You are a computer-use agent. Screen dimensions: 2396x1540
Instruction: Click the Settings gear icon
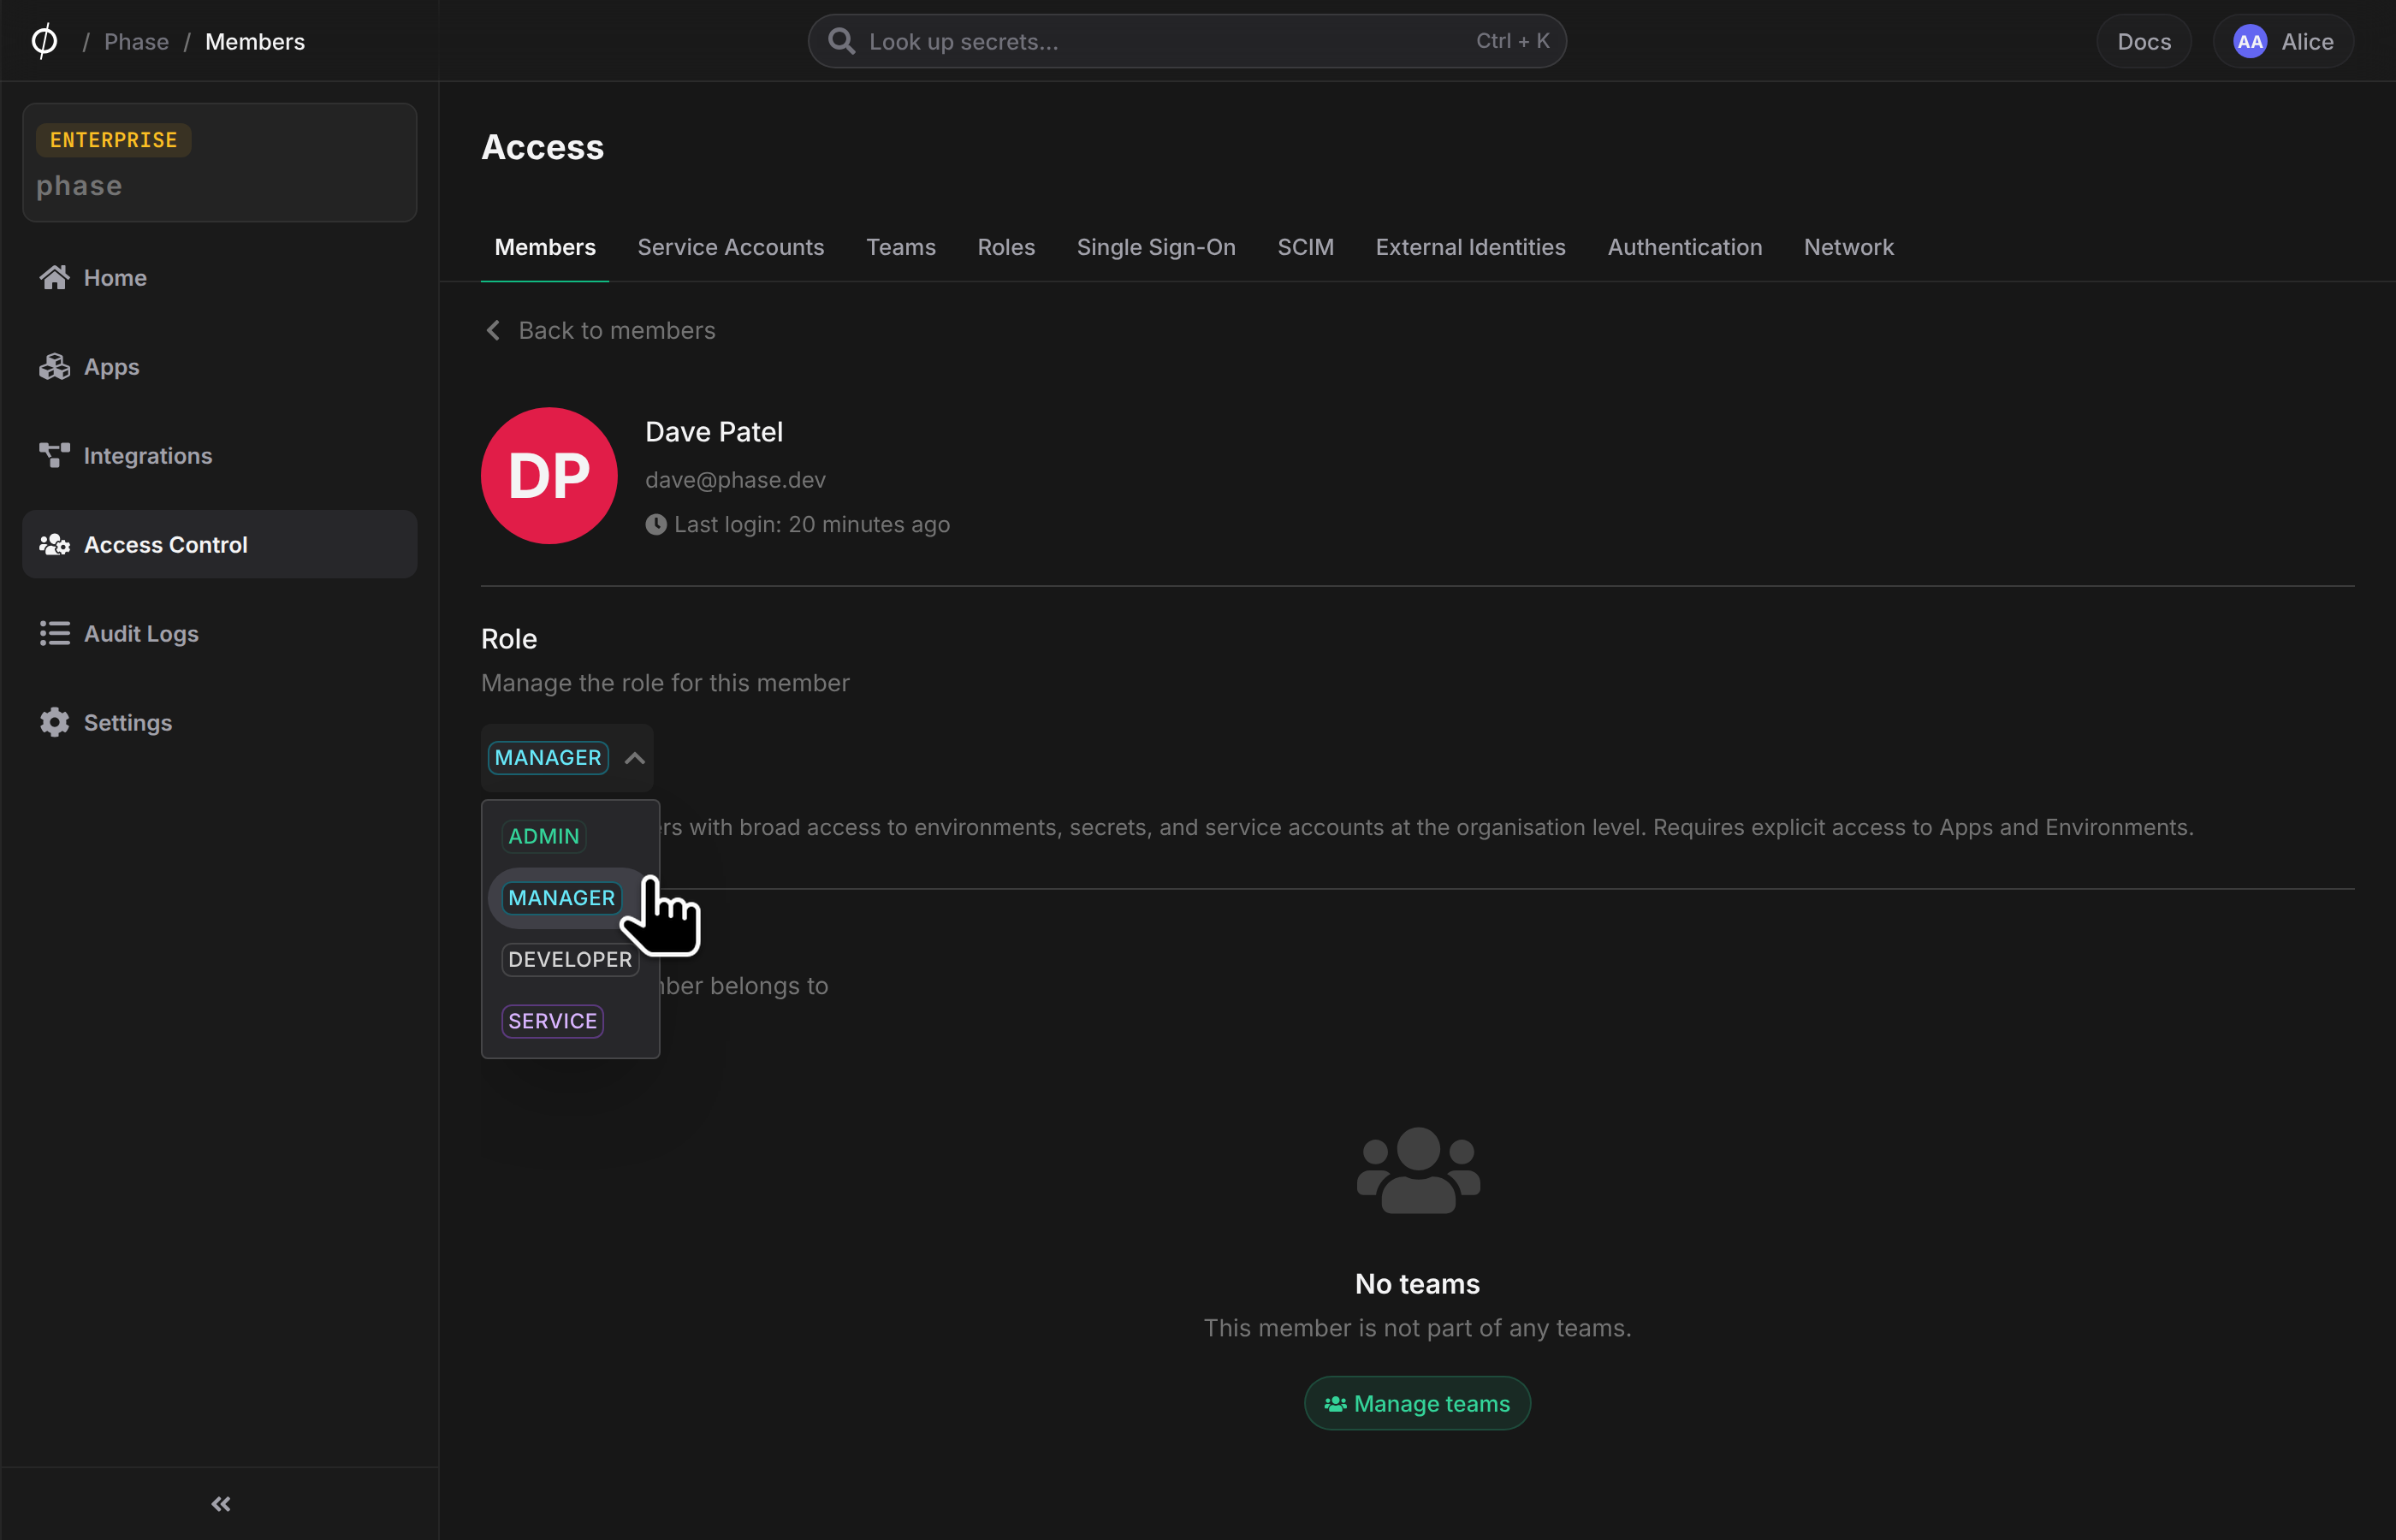54,722
